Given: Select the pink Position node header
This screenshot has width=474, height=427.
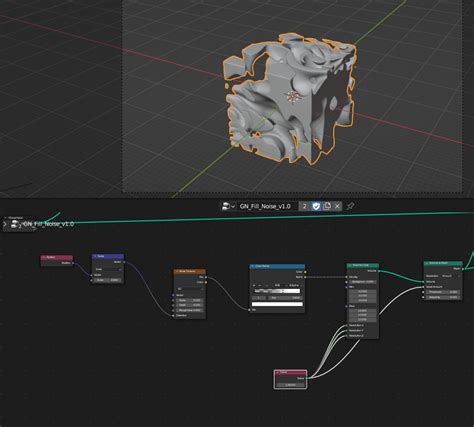Looking at the screenshot, I should point(57,257).
